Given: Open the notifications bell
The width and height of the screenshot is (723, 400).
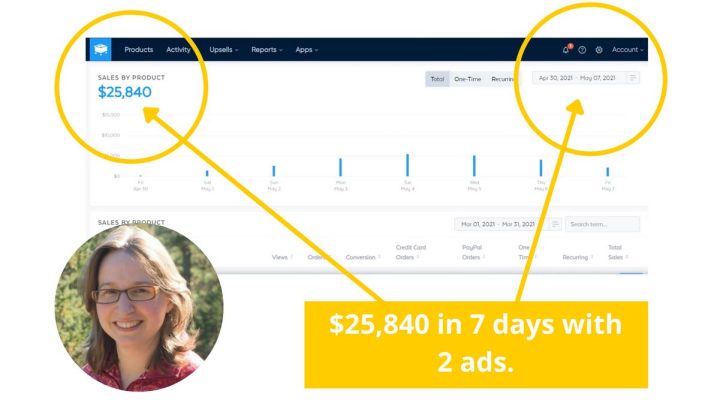Looking at the screenshot, I should 566,49.
